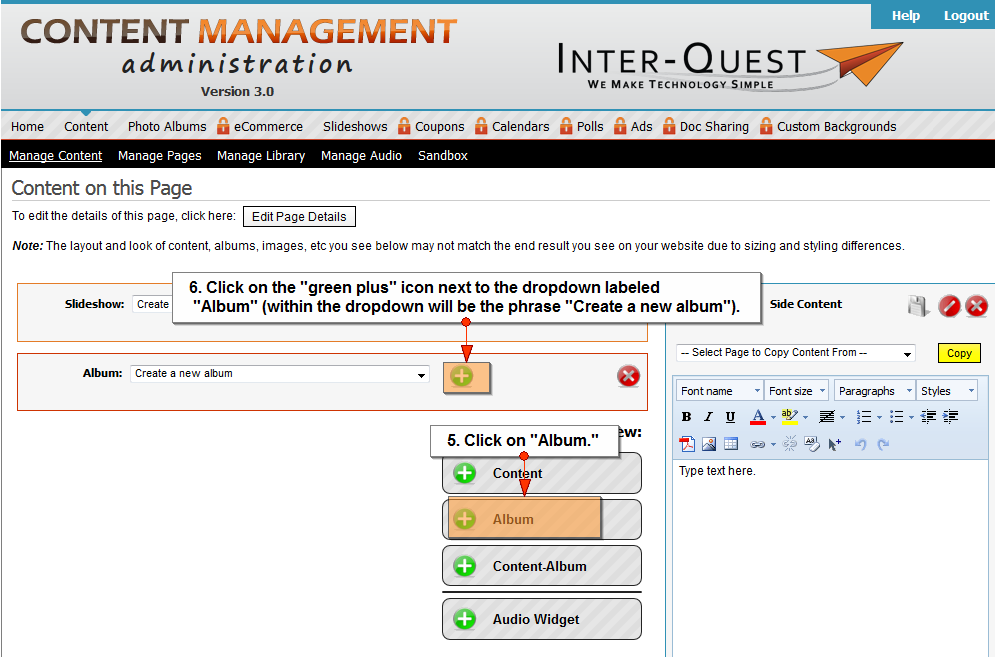Toggle underline formatting

point(730,417)
